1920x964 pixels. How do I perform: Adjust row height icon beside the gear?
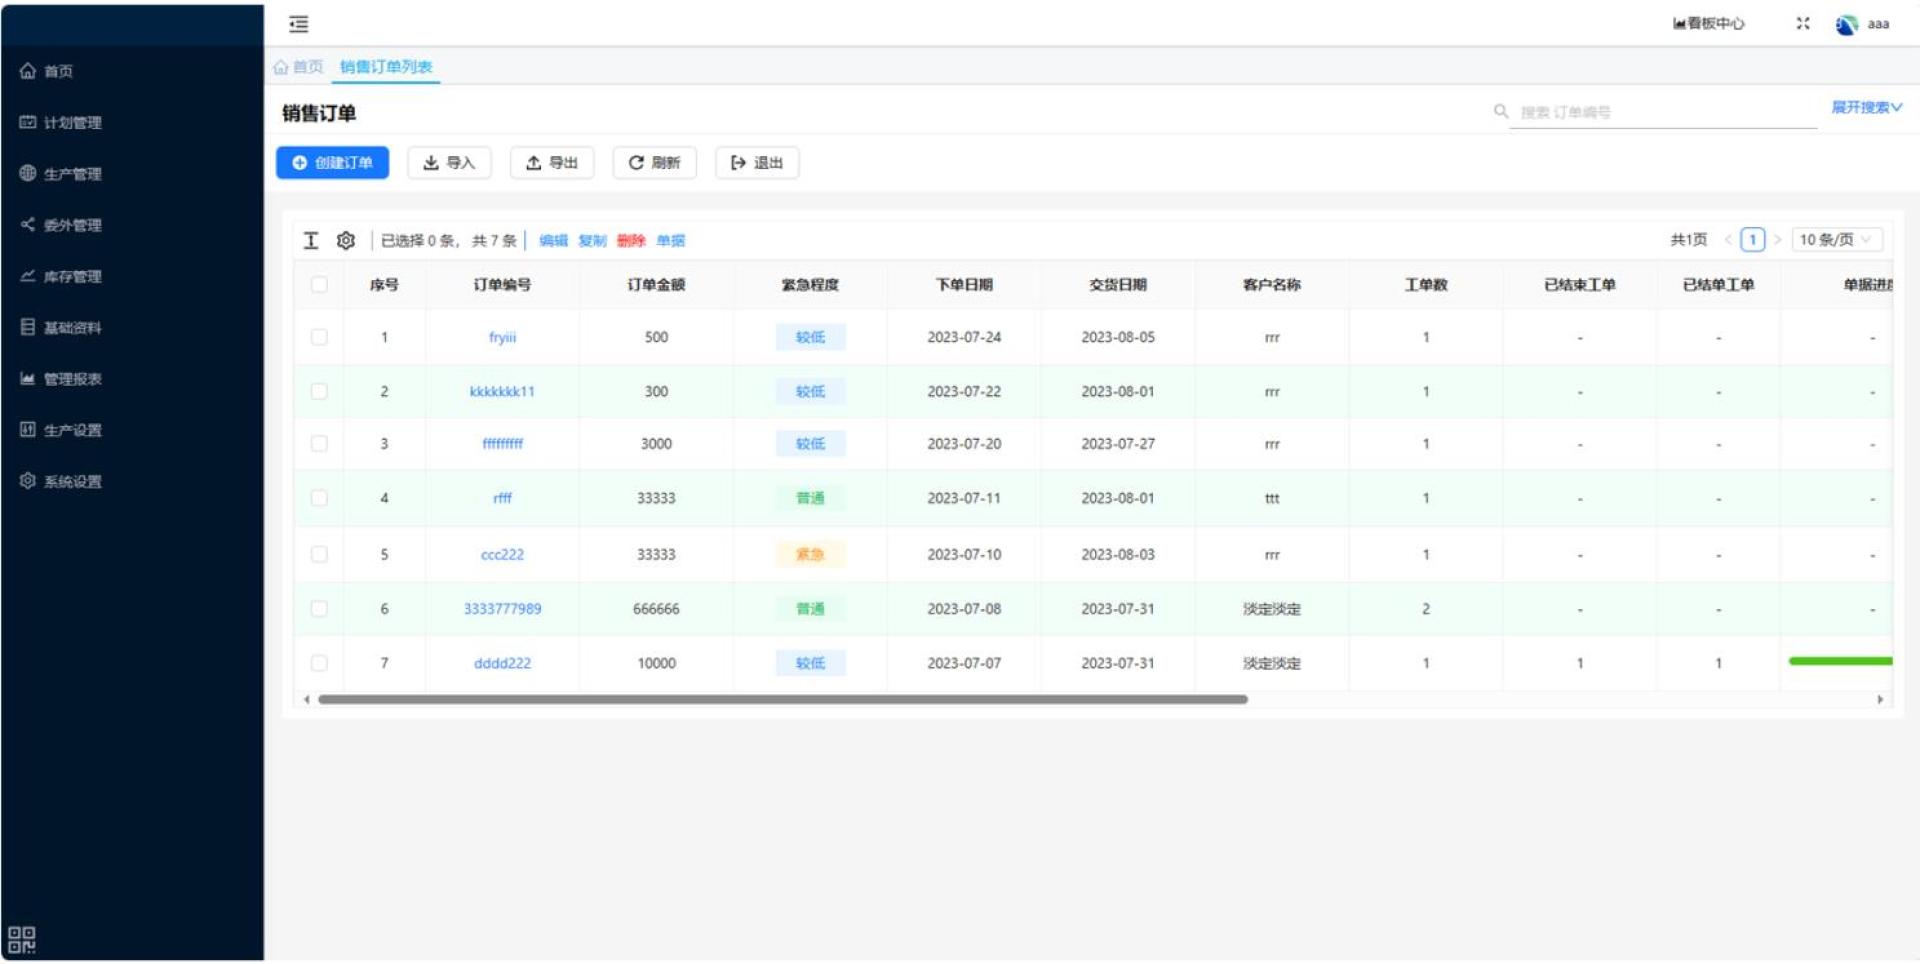[x=311, y=240]
